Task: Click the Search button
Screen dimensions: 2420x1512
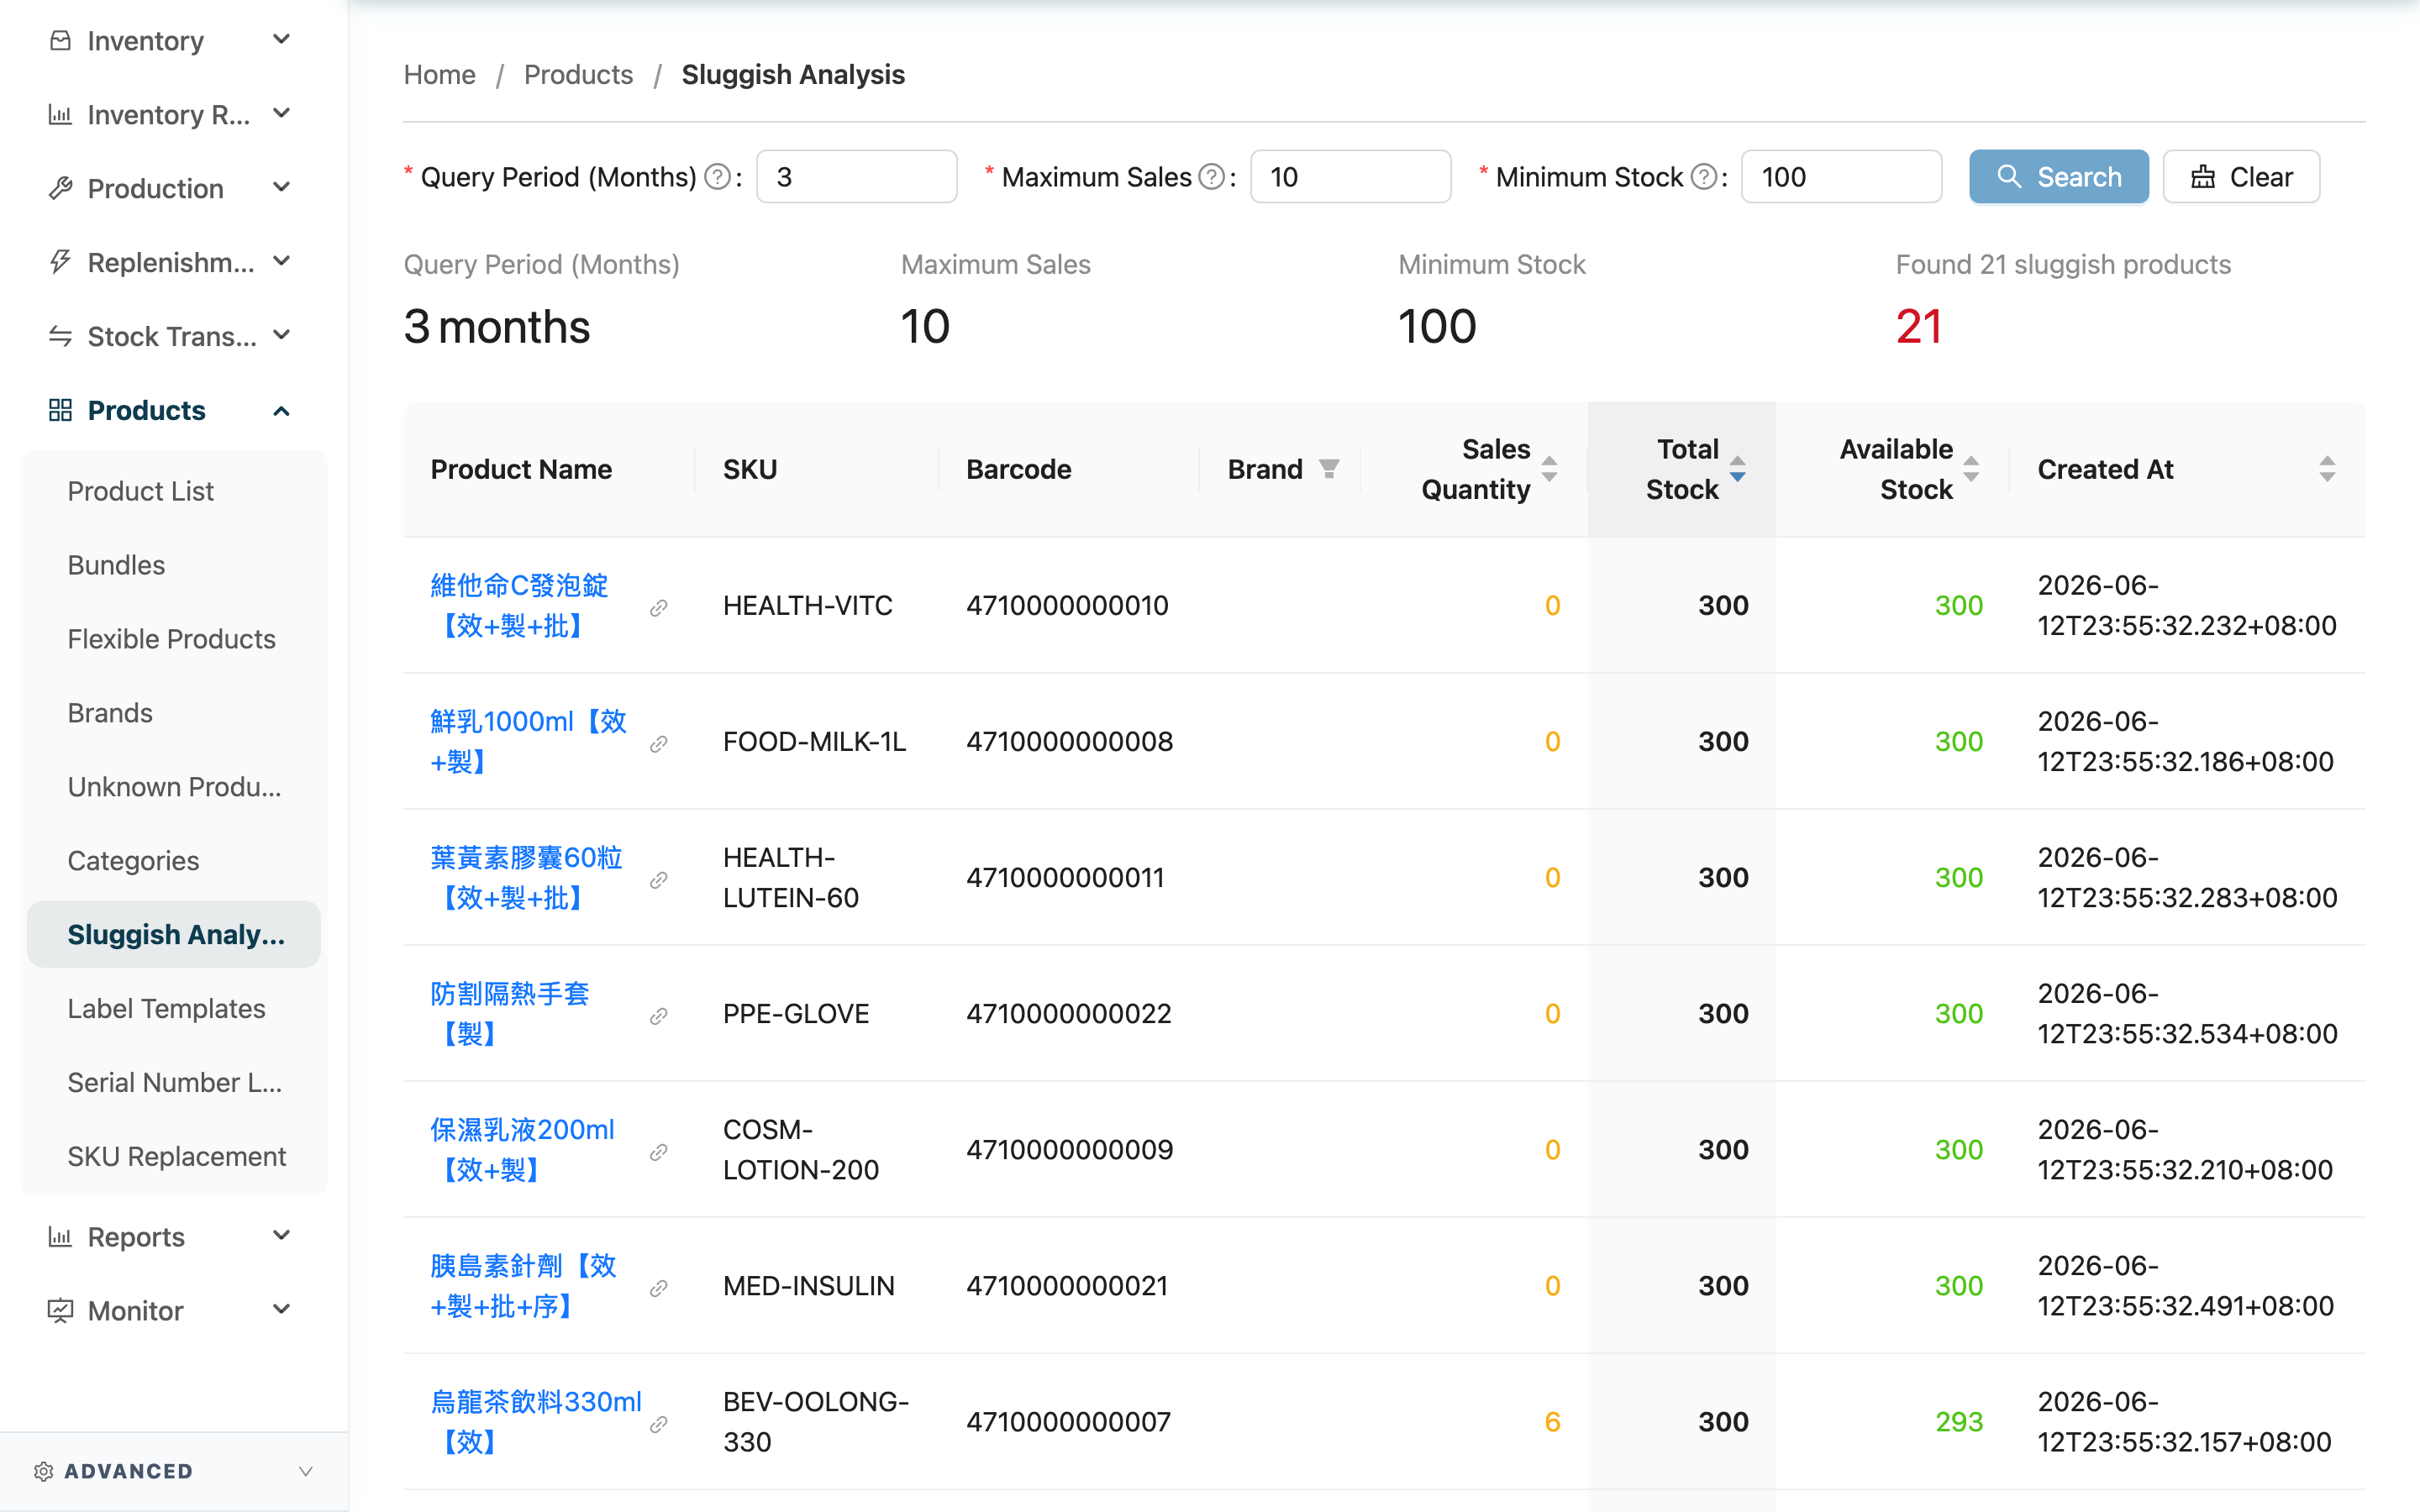Action: (2059, 177)
